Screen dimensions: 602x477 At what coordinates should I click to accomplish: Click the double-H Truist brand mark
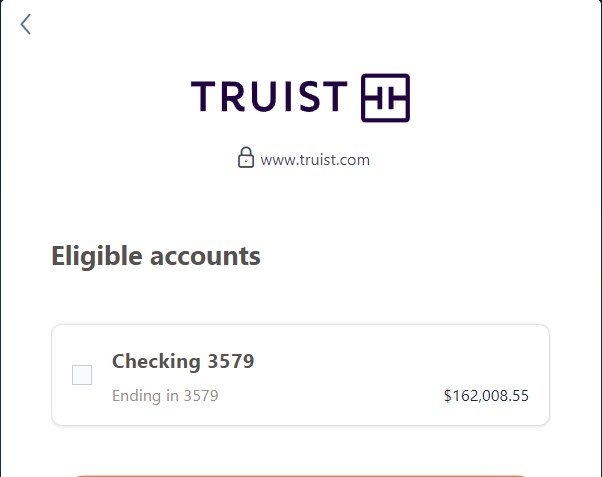385,98
